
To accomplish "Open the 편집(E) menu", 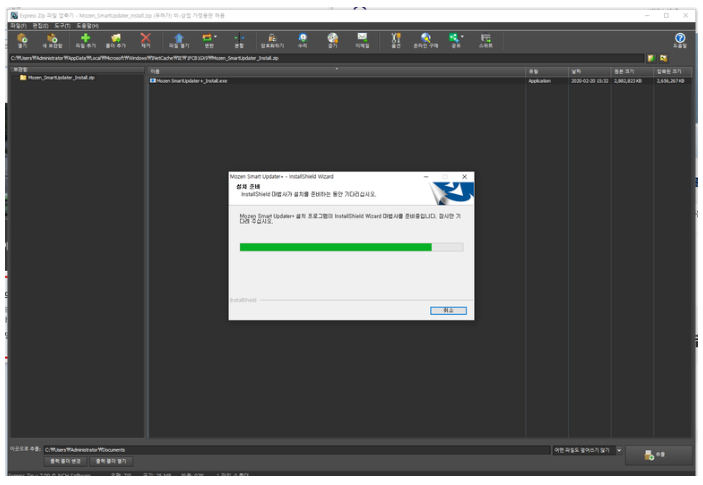I will [40, 26].
